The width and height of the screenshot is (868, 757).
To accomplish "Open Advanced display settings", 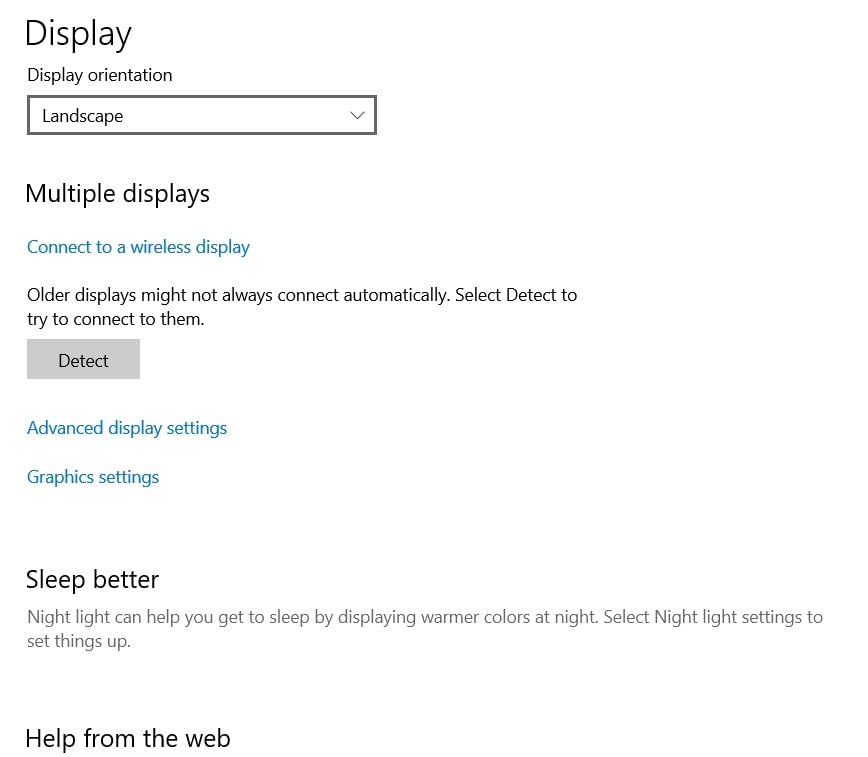I will point(127,428).
